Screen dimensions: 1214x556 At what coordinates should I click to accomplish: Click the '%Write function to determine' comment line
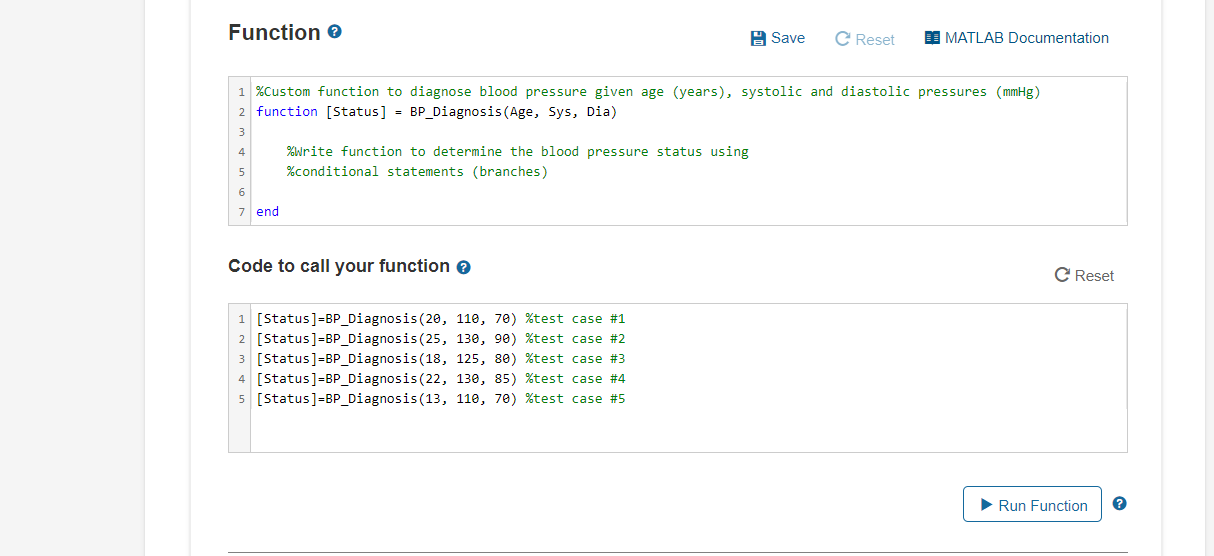coord(517,152)
